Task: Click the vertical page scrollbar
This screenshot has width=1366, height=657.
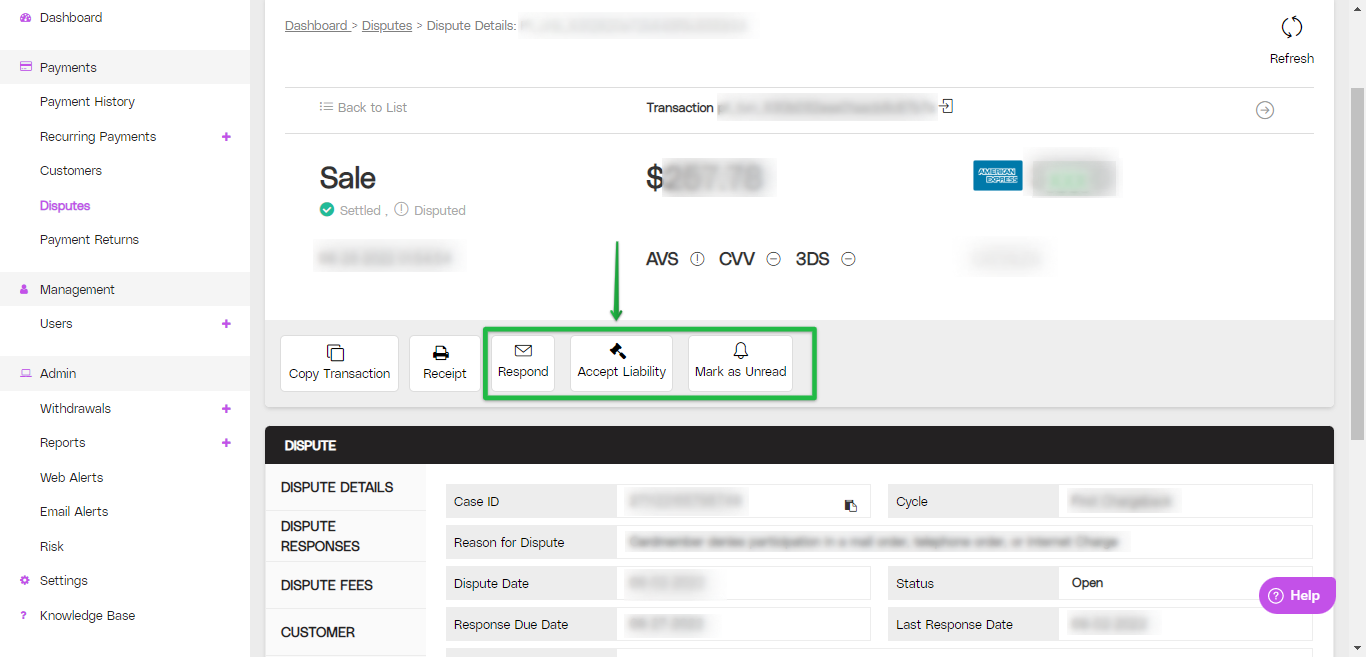Action: (1358, 265)
